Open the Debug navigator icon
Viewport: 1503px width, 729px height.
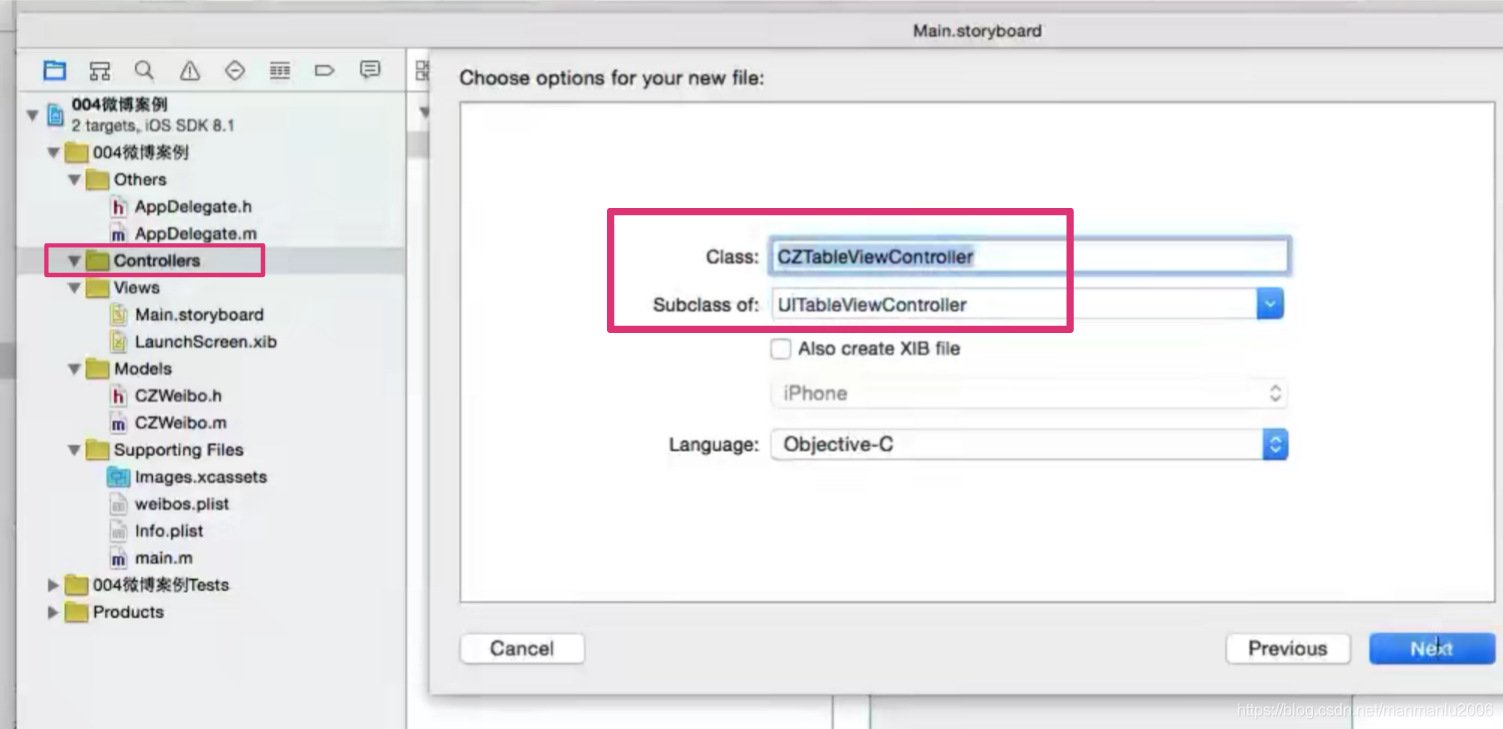(x=280, y=70)
